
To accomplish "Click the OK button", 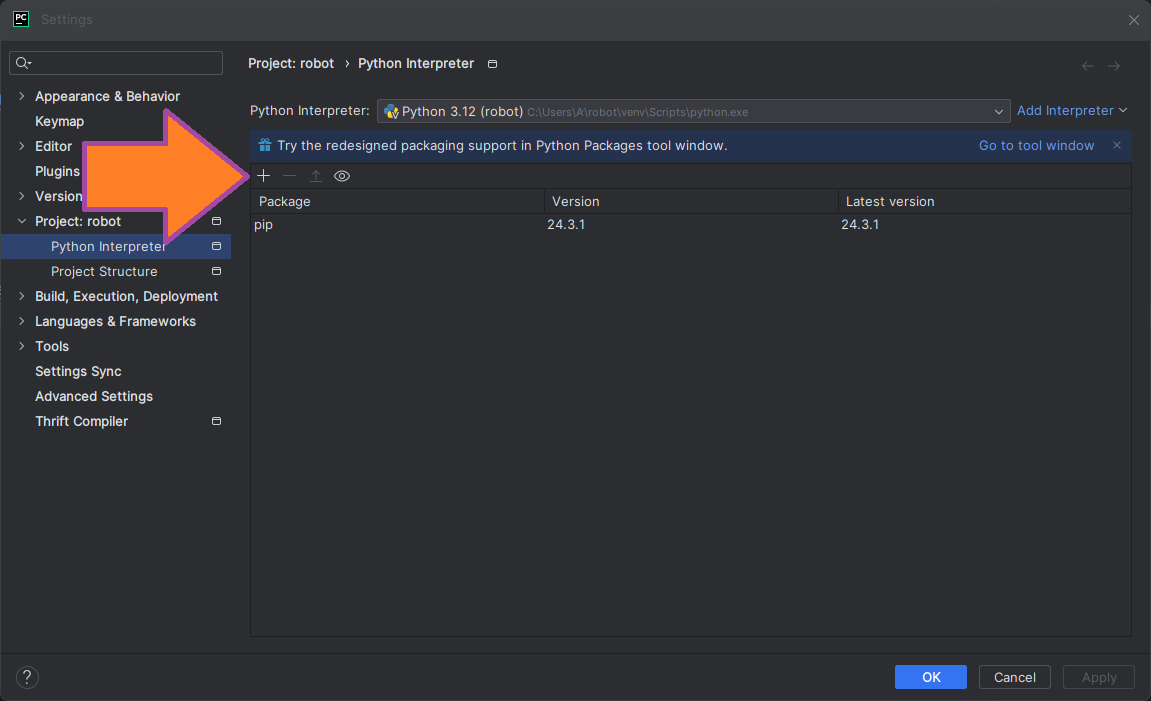I will 931,677.
